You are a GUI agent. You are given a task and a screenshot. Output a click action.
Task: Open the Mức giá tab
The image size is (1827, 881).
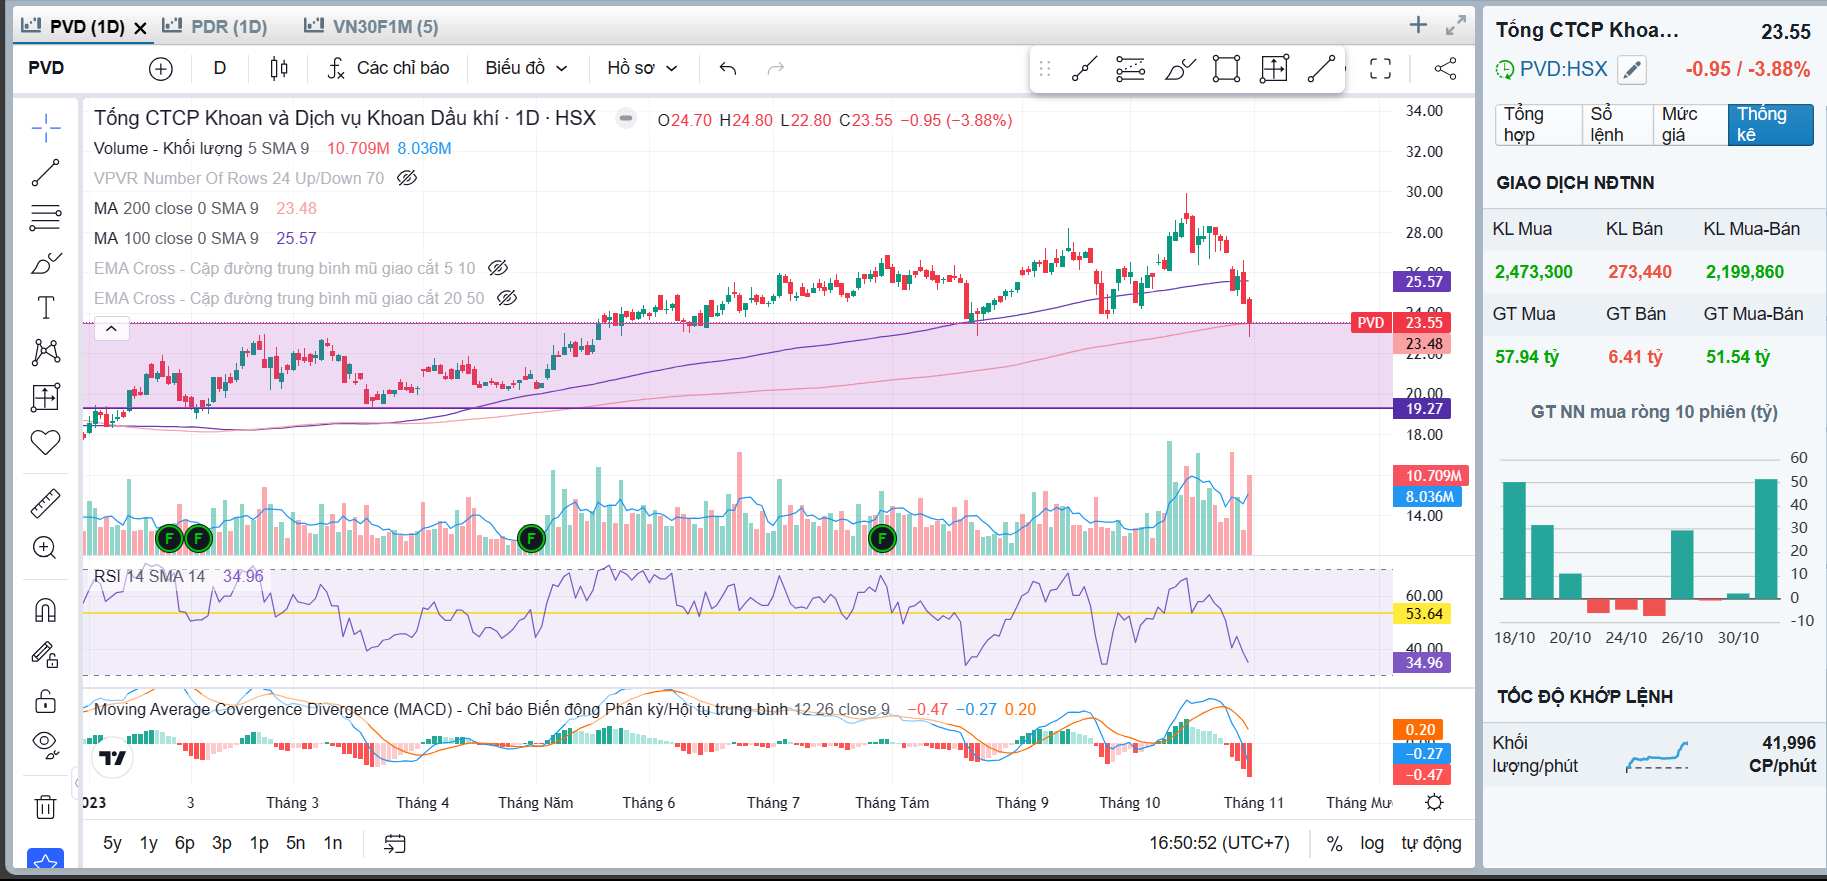tap(1690, 125)
